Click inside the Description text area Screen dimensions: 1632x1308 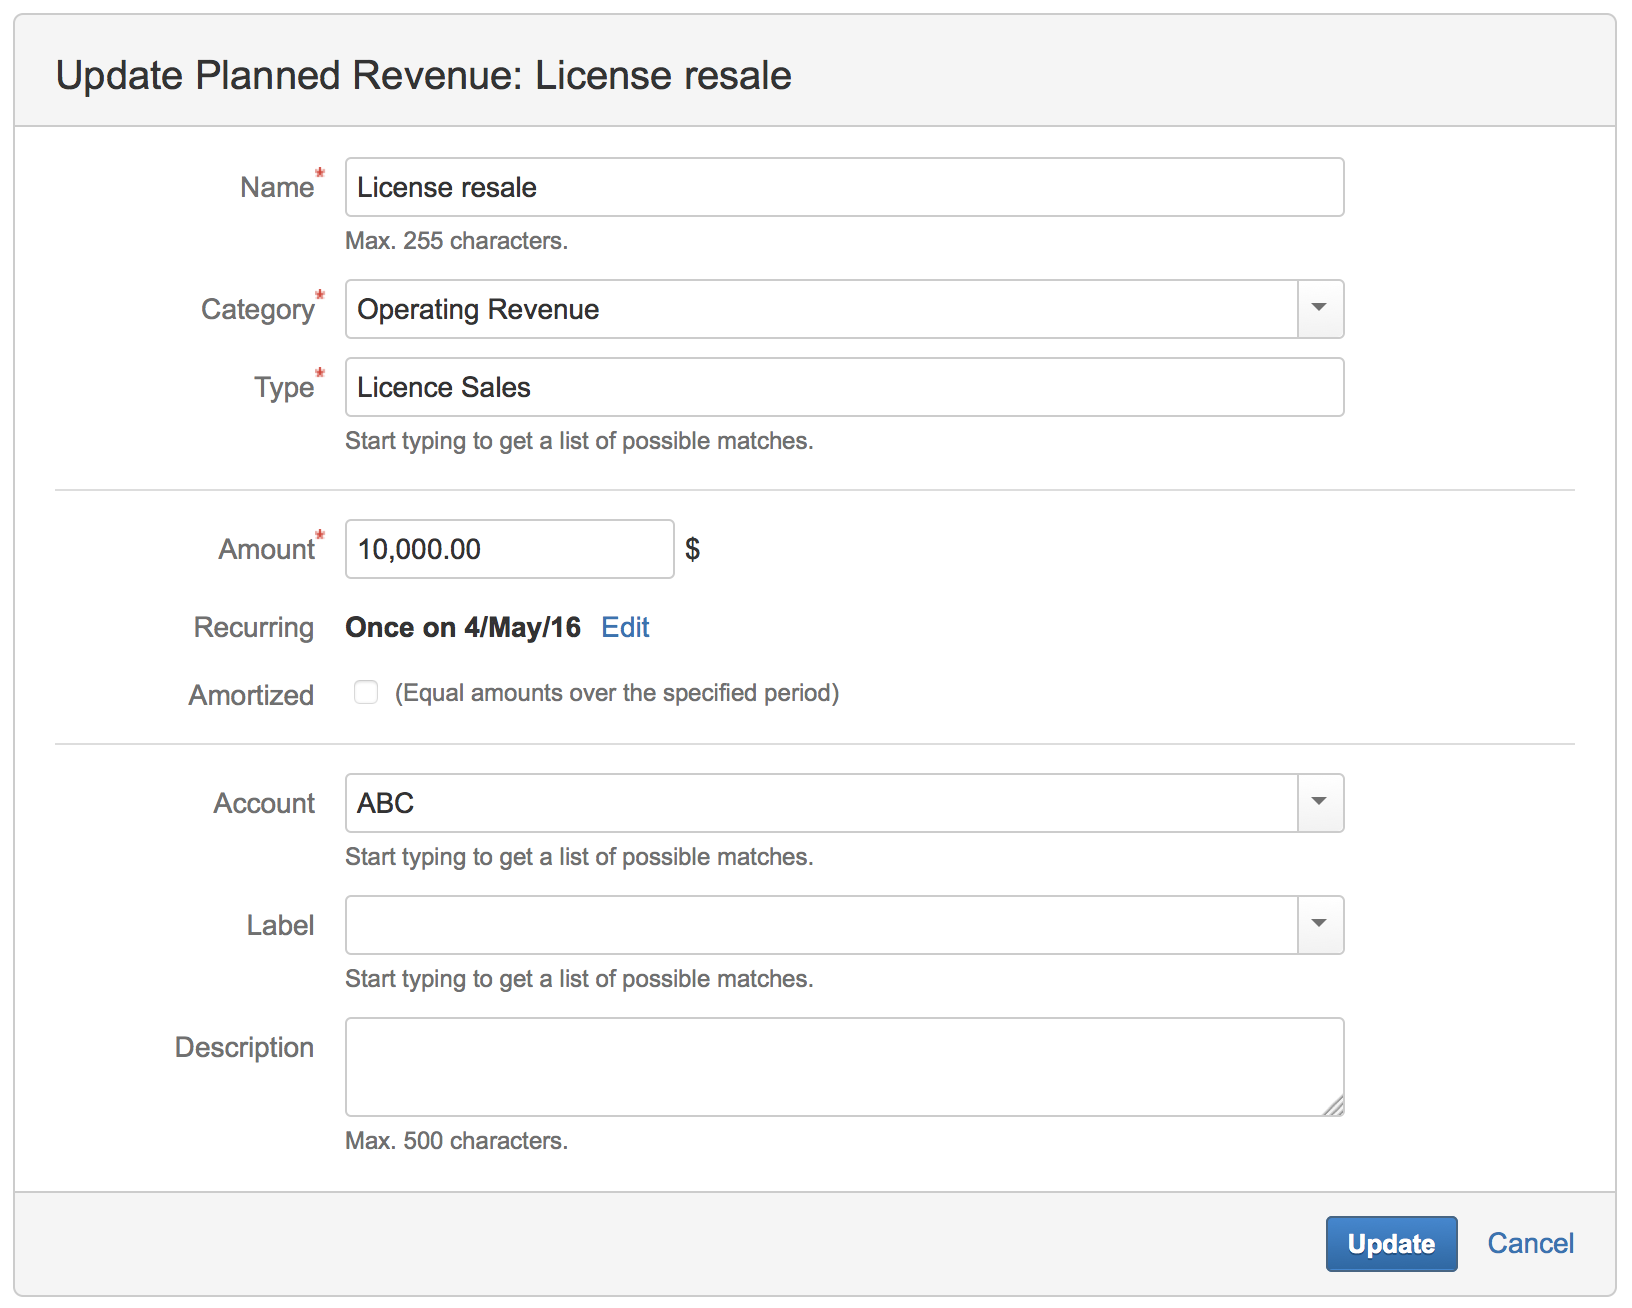click(843, 1066)
